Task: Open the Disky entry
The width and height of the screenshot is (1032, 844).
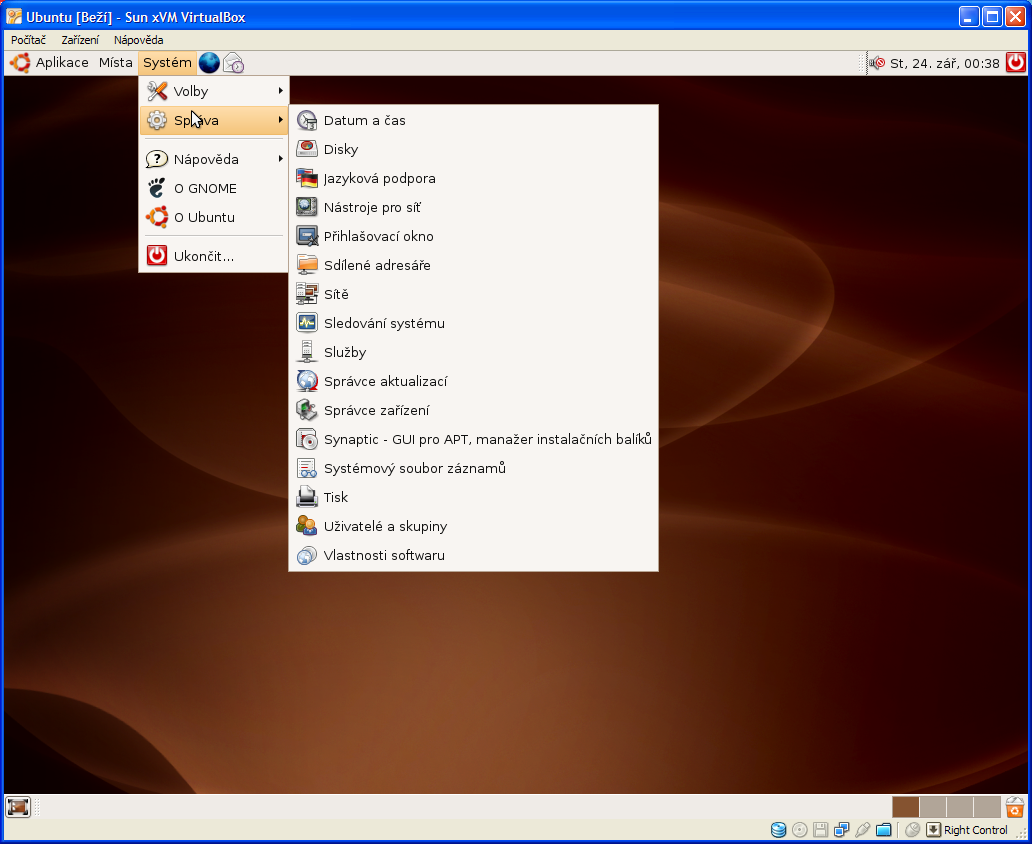Action: pos(473,149)
